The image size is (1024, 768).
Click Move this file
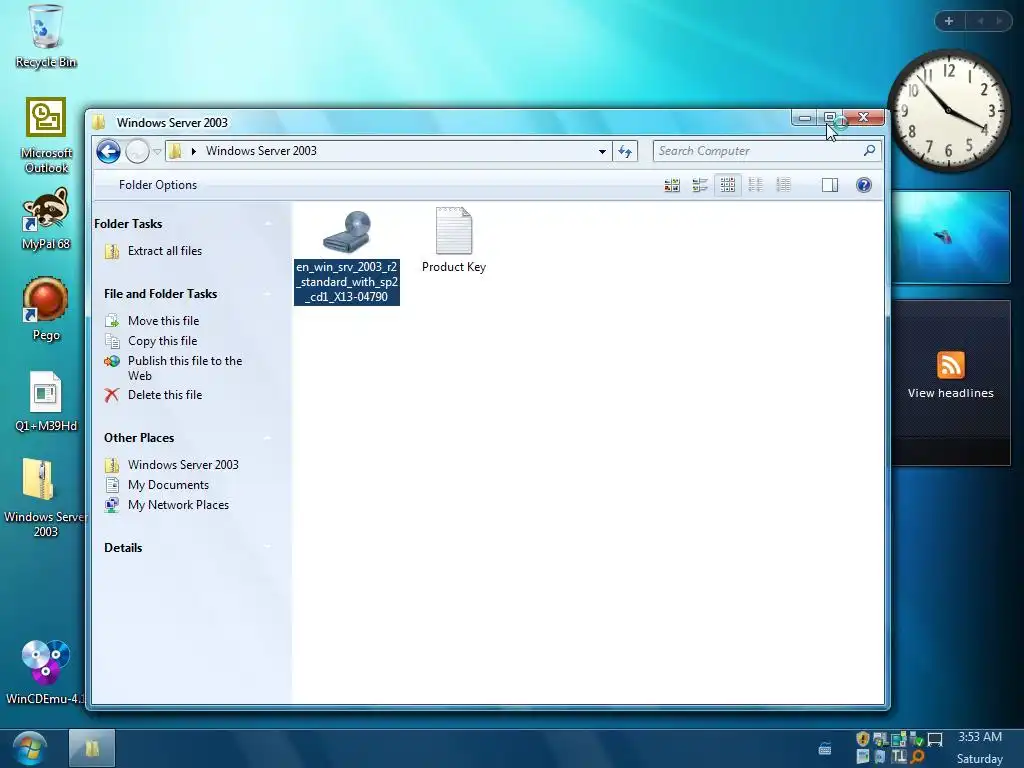(x=163, y=321)
